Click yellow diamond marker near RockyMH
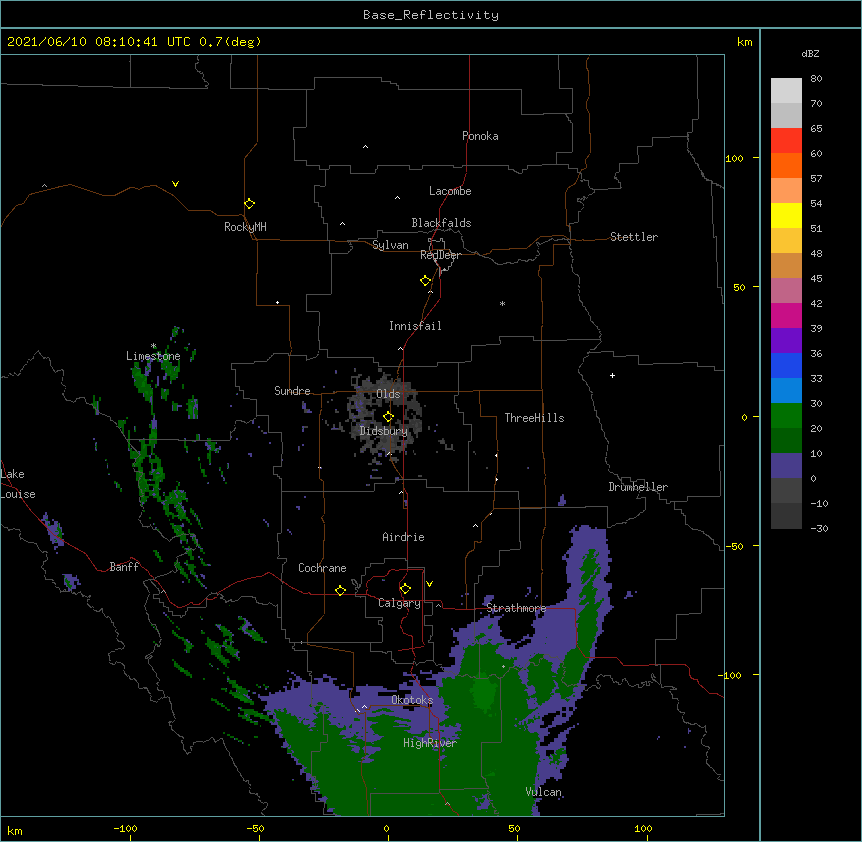The height and width of the screenshot is (842, 862). click(250, 204)
